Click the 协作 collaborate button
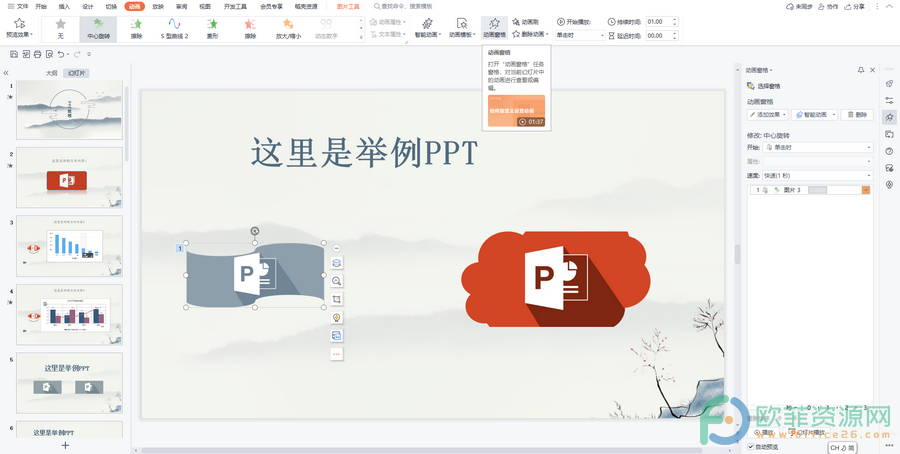This screenshot has width=900, height=454. click(828, 7)
